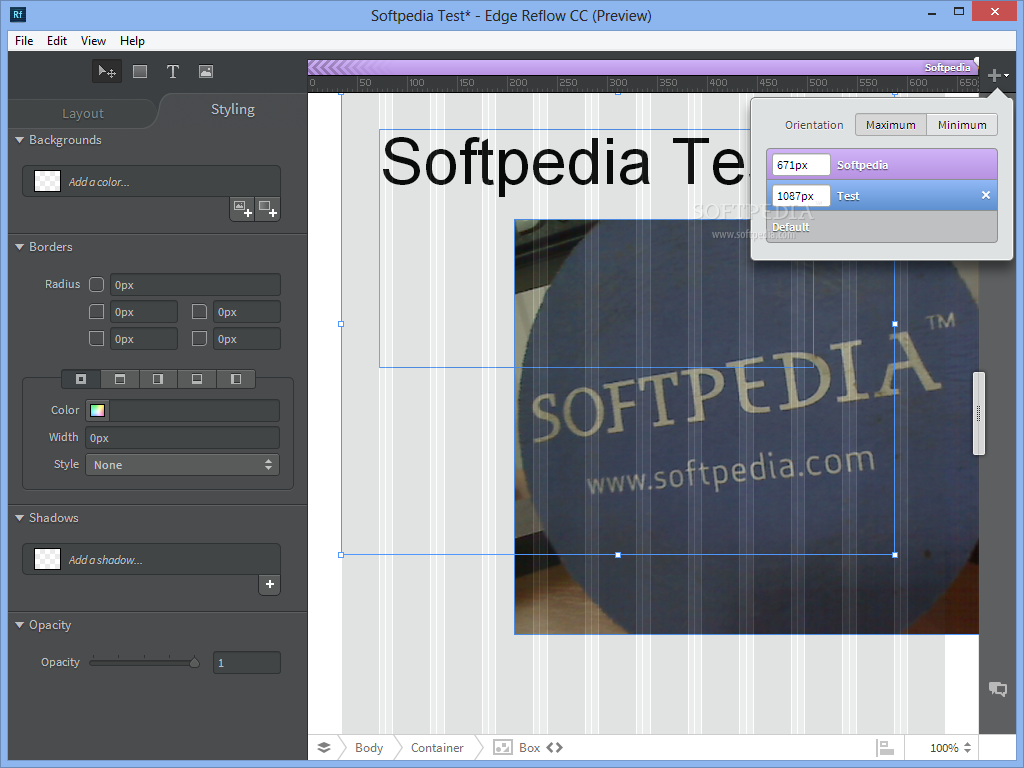The image size is (1024, 768).
Task: Open the align icon in status bar
Action: 885,748
